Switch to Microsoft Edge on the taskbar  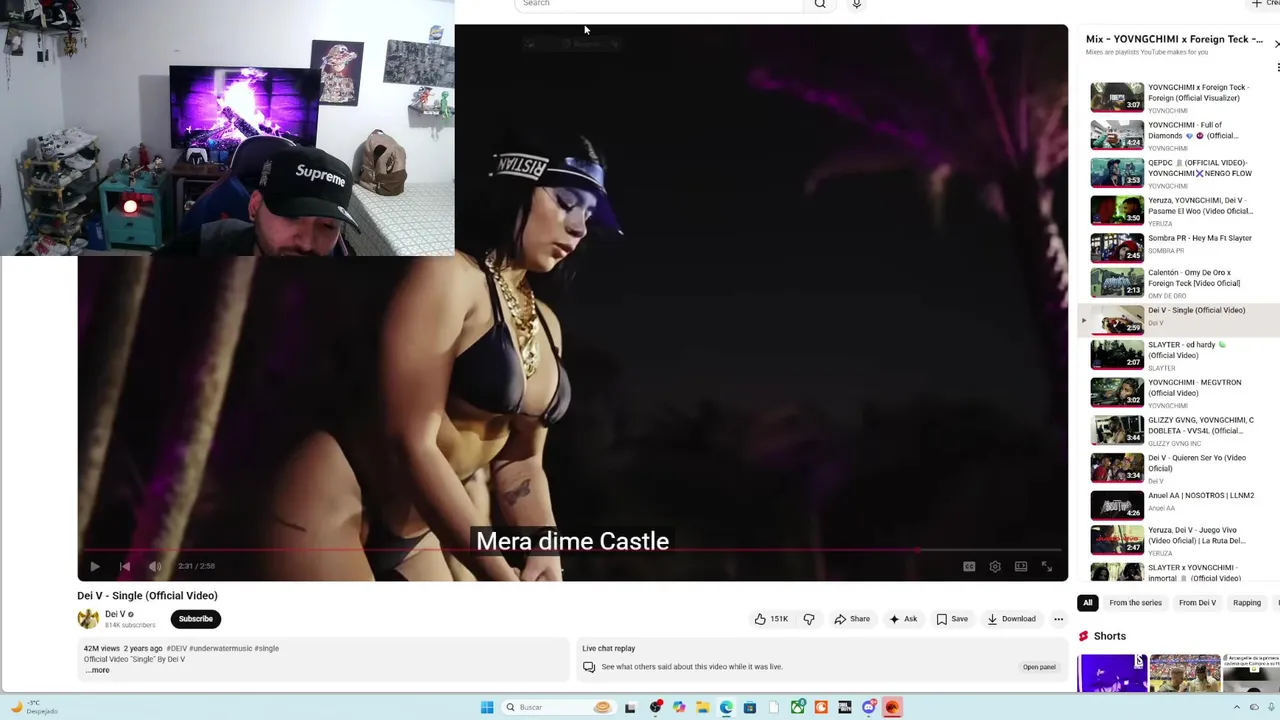click(x=726, y=708)
